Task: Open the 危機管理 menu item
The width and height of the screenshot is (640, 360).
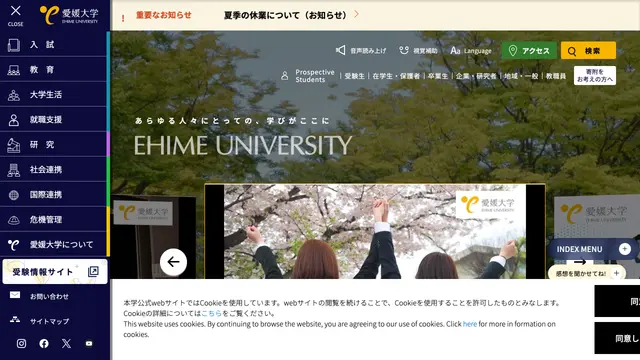Action: click(x=53, y=220)
